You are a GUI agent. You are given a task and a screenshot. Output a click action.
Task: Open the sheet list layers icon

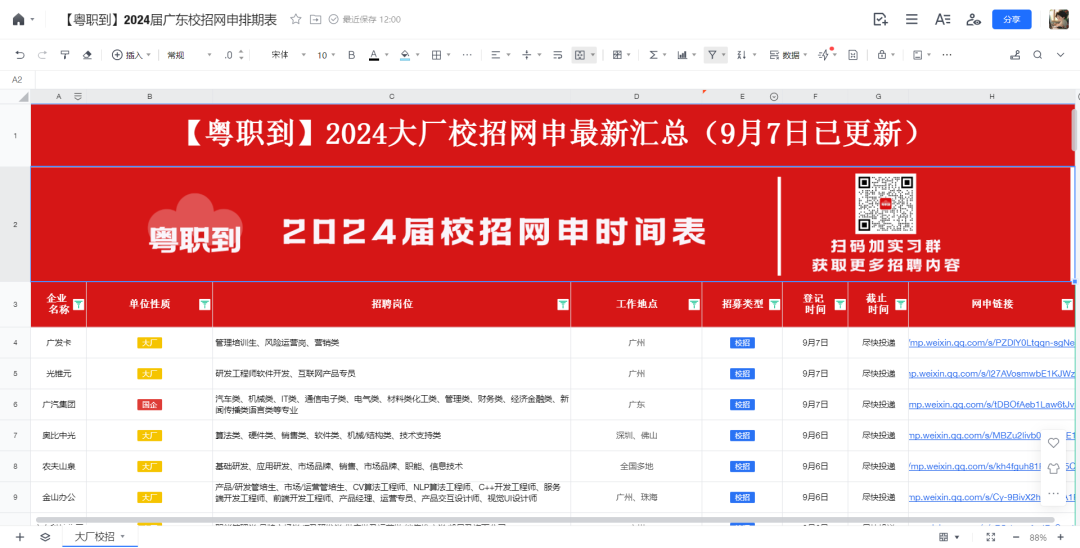45,537
